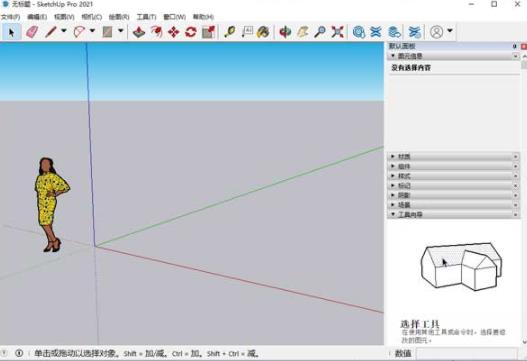Open the 工具(T) menu
This screenshot has width=527, height=361.
click(147, 17)
